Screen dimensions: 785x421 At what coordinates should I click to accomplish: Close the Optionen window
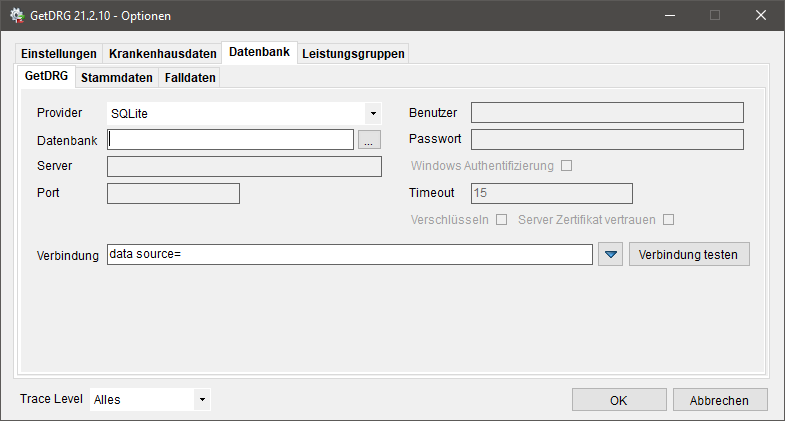(760, 16)
